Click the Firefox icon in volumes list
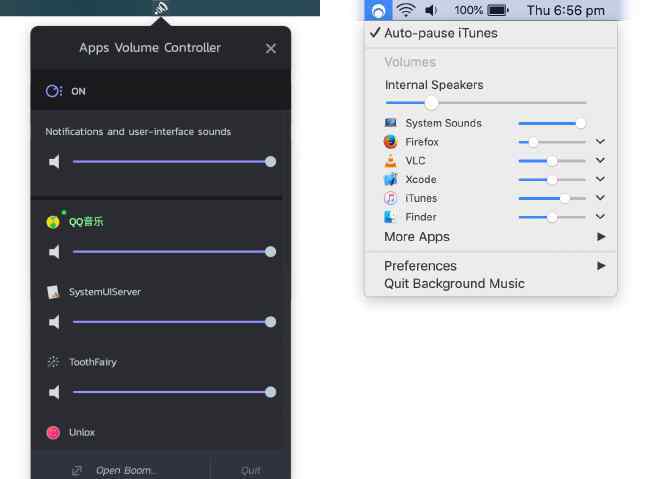 coord(390,142)
